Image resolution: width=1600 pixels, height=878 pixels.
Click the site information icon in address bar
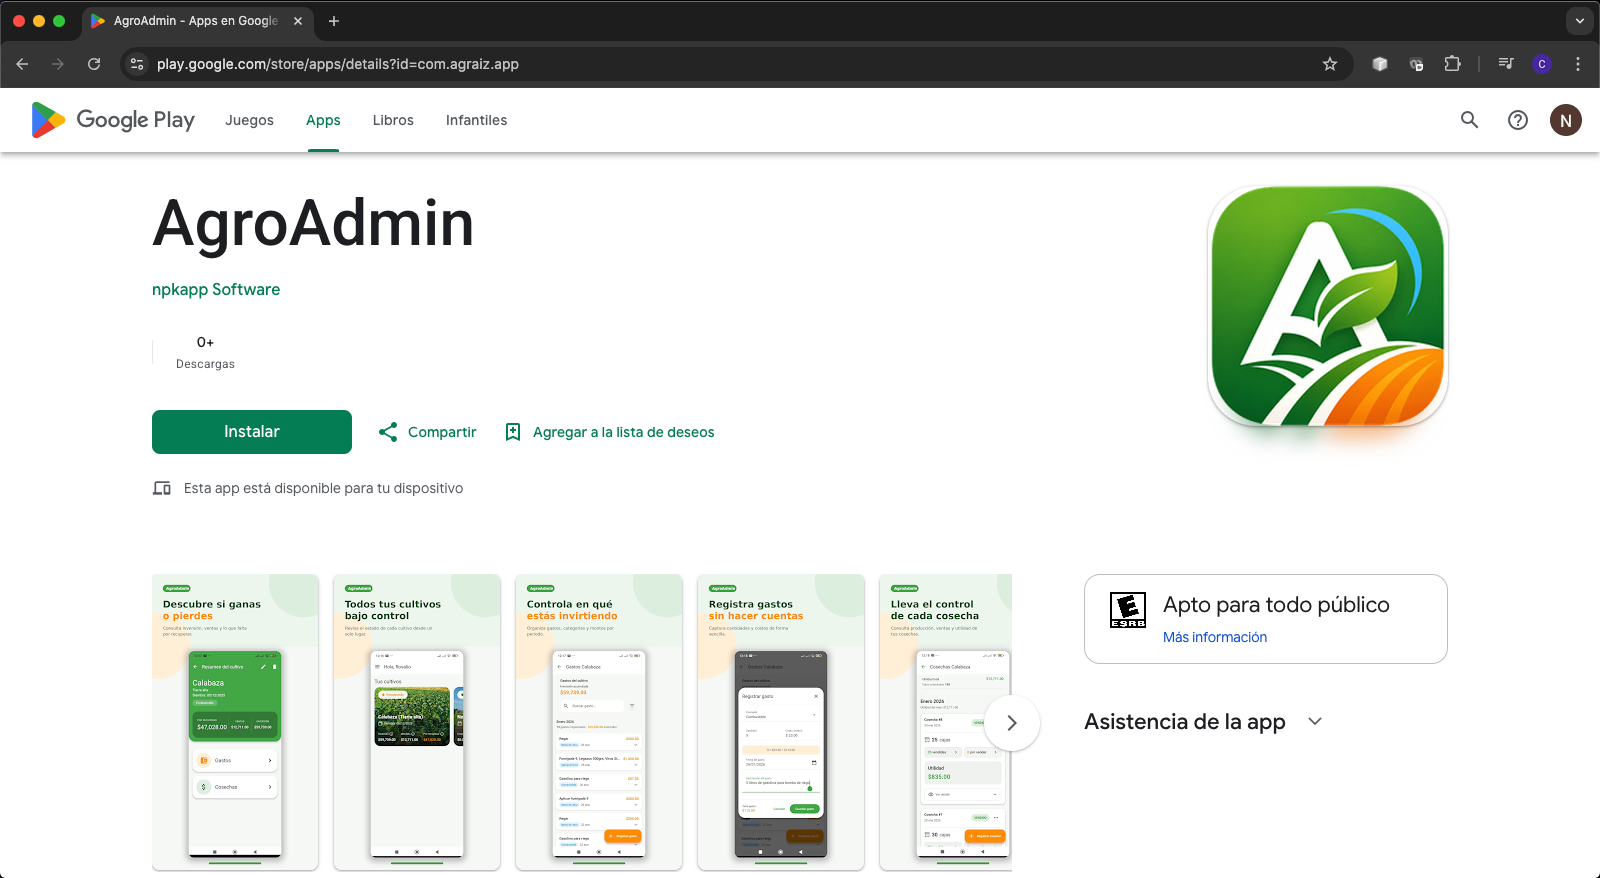click(x=137, y=64)
